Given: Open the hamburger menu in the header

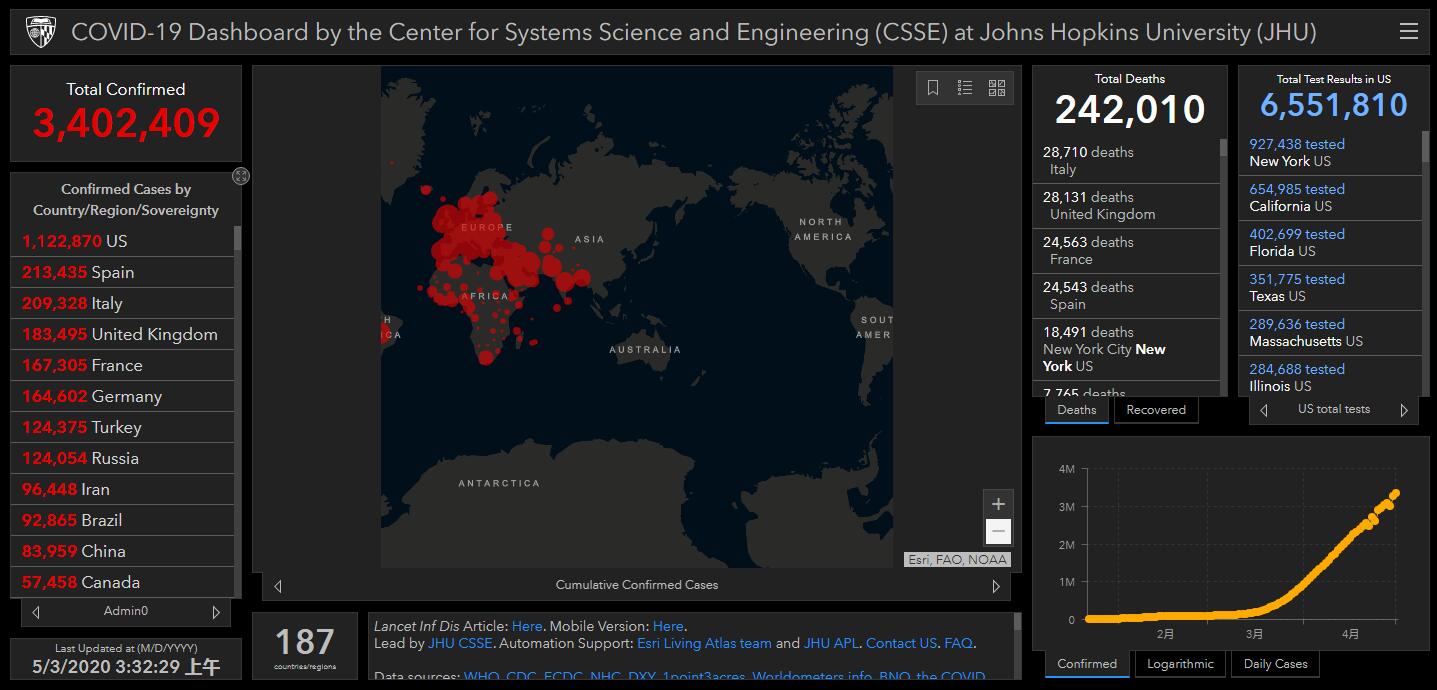Looking at the screenshot, I should pos(1408,32).
